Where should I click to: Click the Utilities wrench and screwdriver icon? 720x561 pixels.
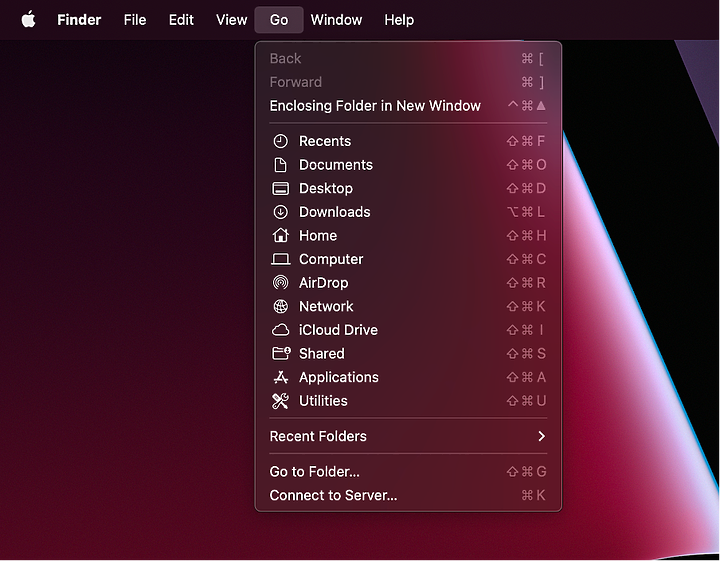pyautogui.click(x=281, y=401)
